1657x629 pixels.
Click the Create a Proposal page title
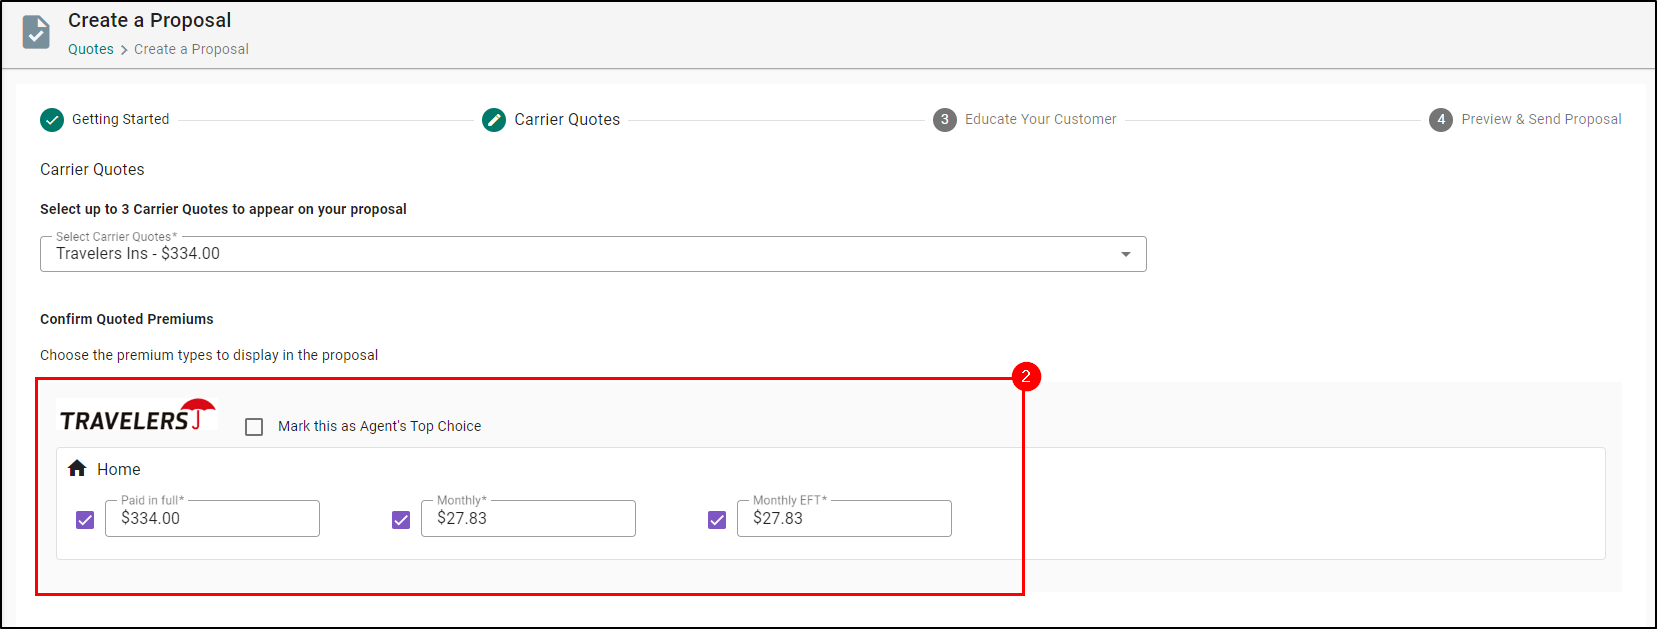[149, 20]
